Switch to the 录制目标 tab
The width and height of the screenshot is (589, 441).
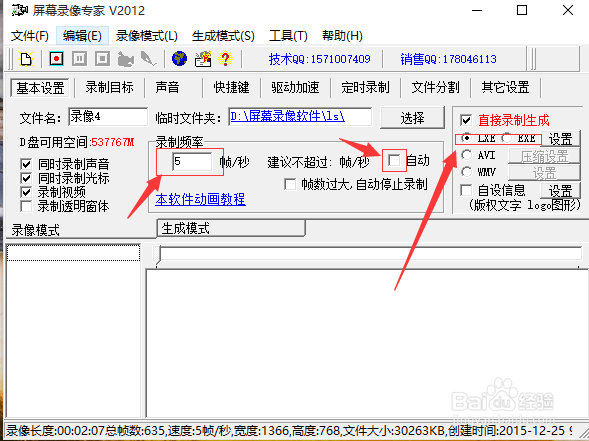pyautogui.click(x=109, y=88)
